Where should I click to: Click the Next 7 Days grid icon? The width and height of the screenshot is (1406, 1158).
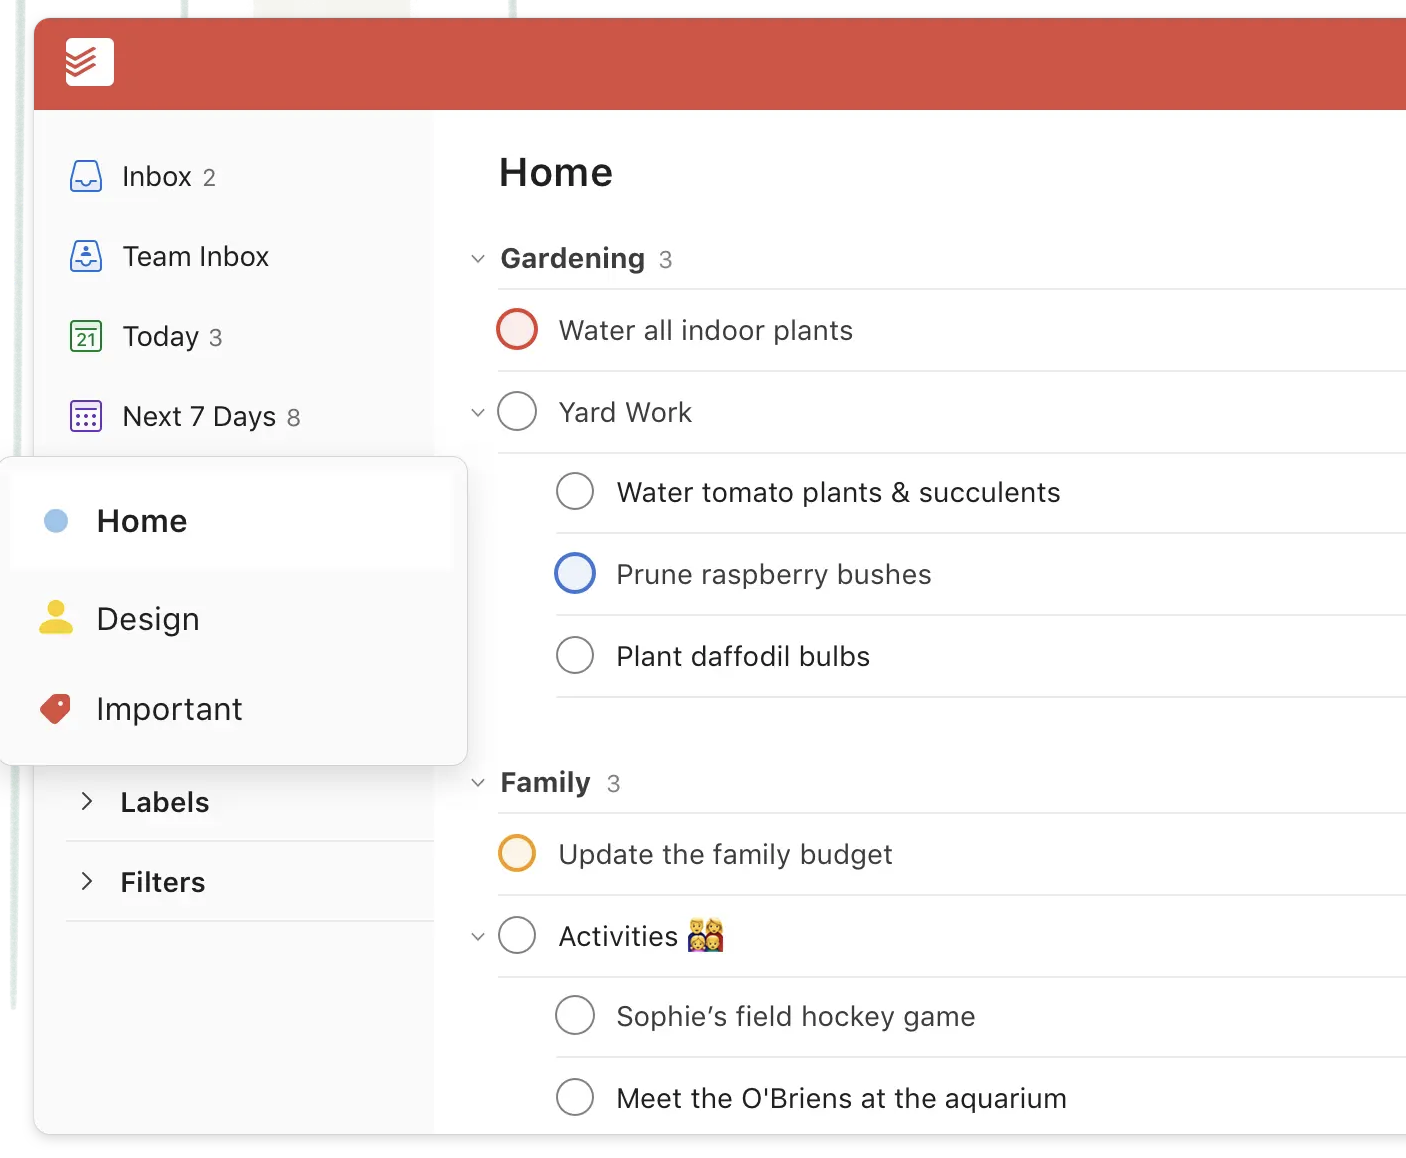[86, 416]
